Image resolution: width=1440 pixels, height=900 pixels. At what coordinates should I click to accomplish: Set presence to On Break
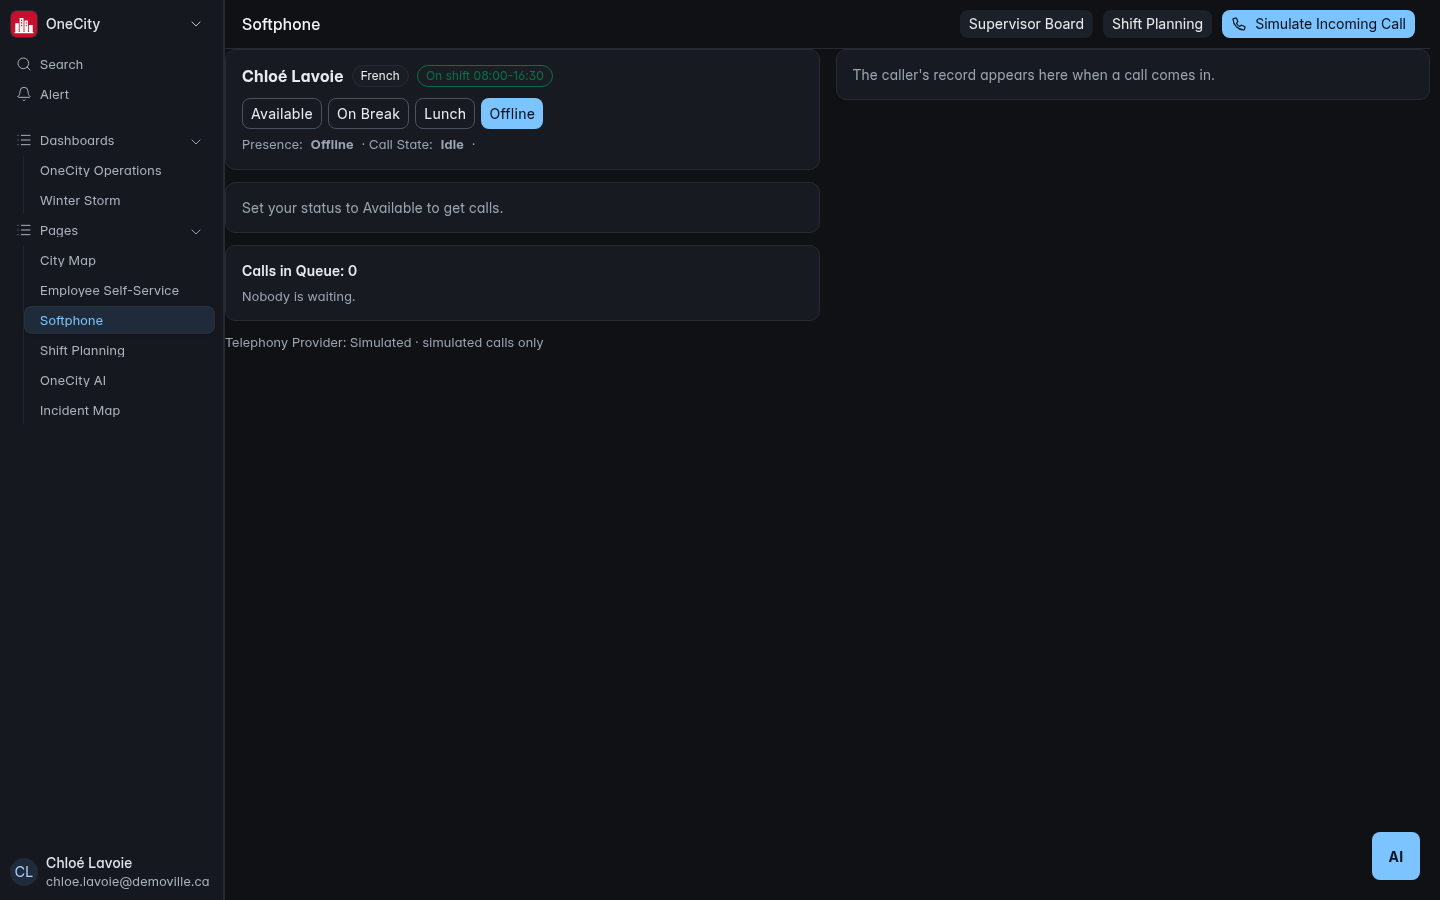pyautogui.click(x=368, y=114)
